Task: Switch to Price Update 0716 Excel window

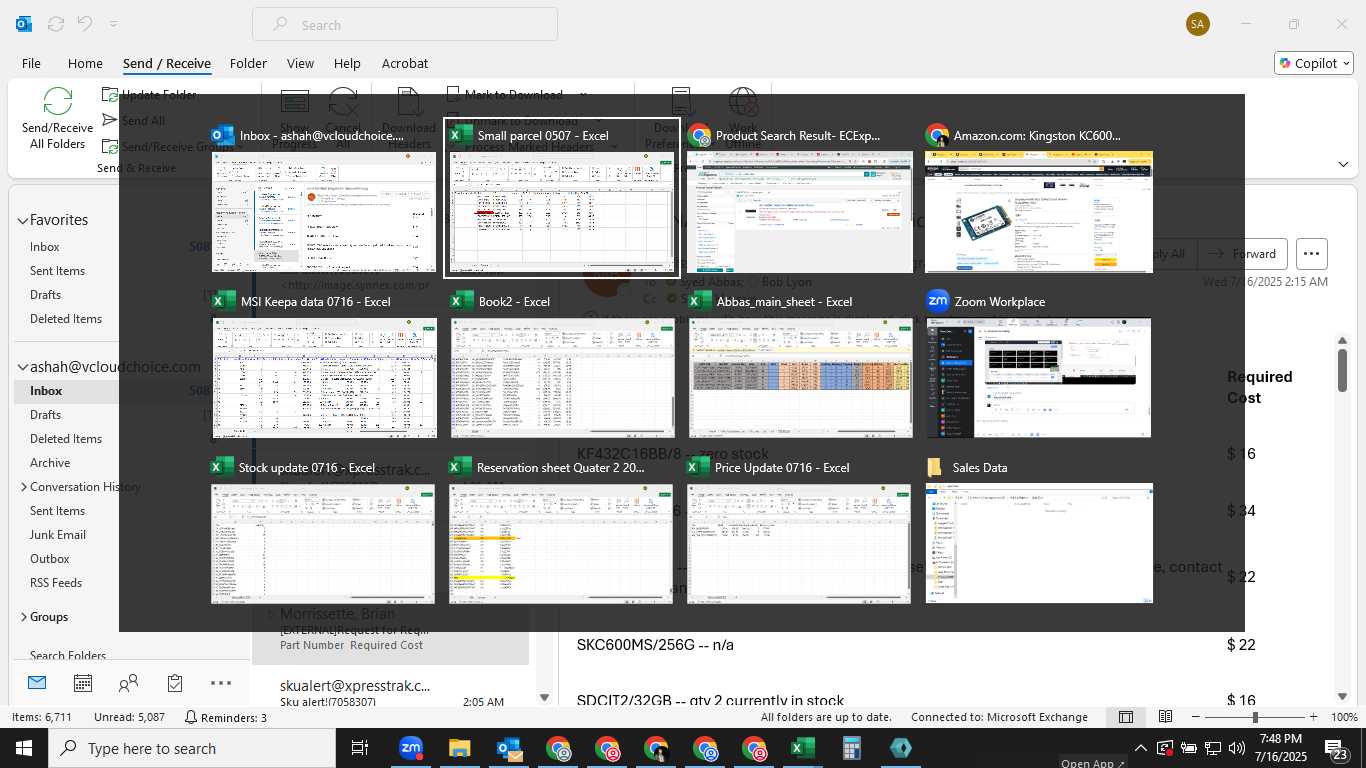Action: click(800, 531)
